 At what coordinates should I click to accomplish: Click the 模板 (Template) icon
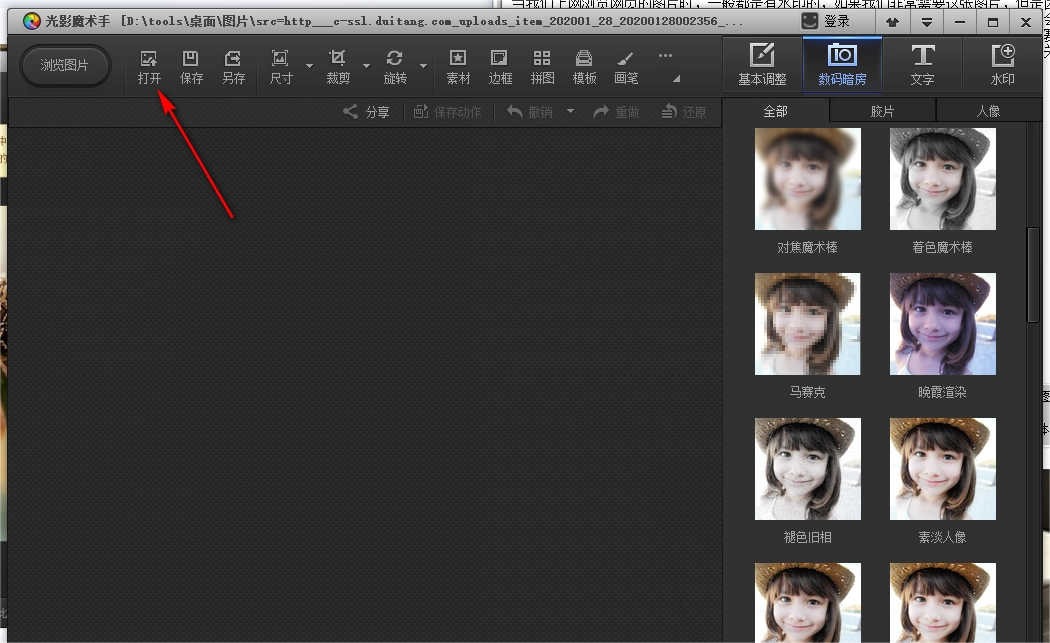[x=584, y=66]
